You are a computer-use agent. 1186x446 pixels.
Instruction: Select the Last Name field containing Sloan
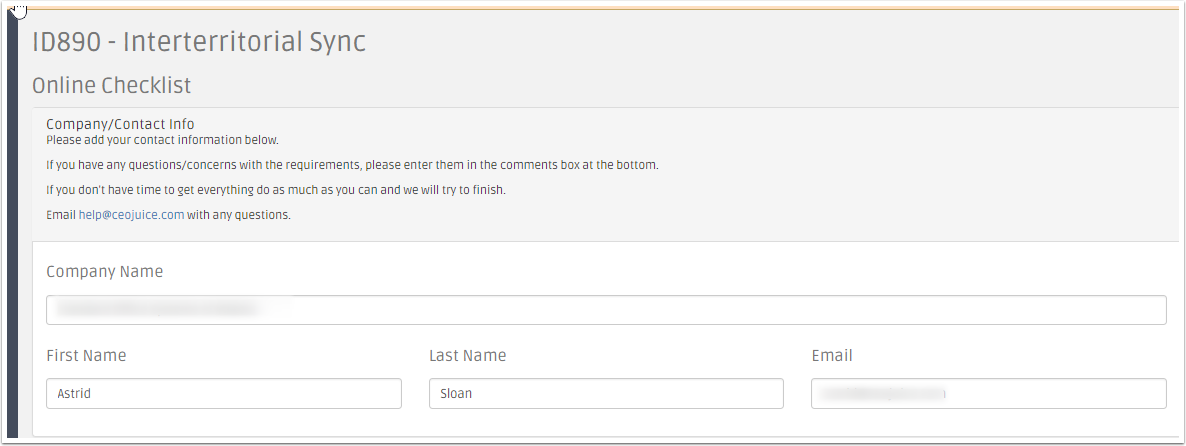606,394
